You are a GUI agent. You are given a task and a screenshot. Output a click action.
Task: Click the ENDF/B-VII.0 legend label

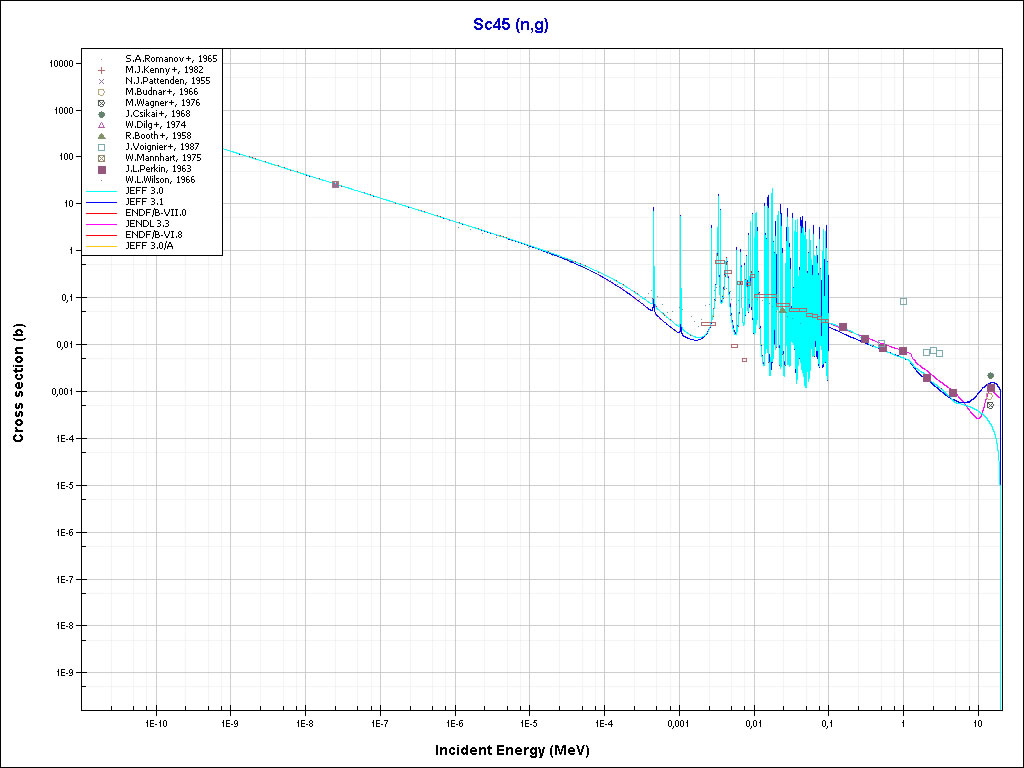pos(155,213)
